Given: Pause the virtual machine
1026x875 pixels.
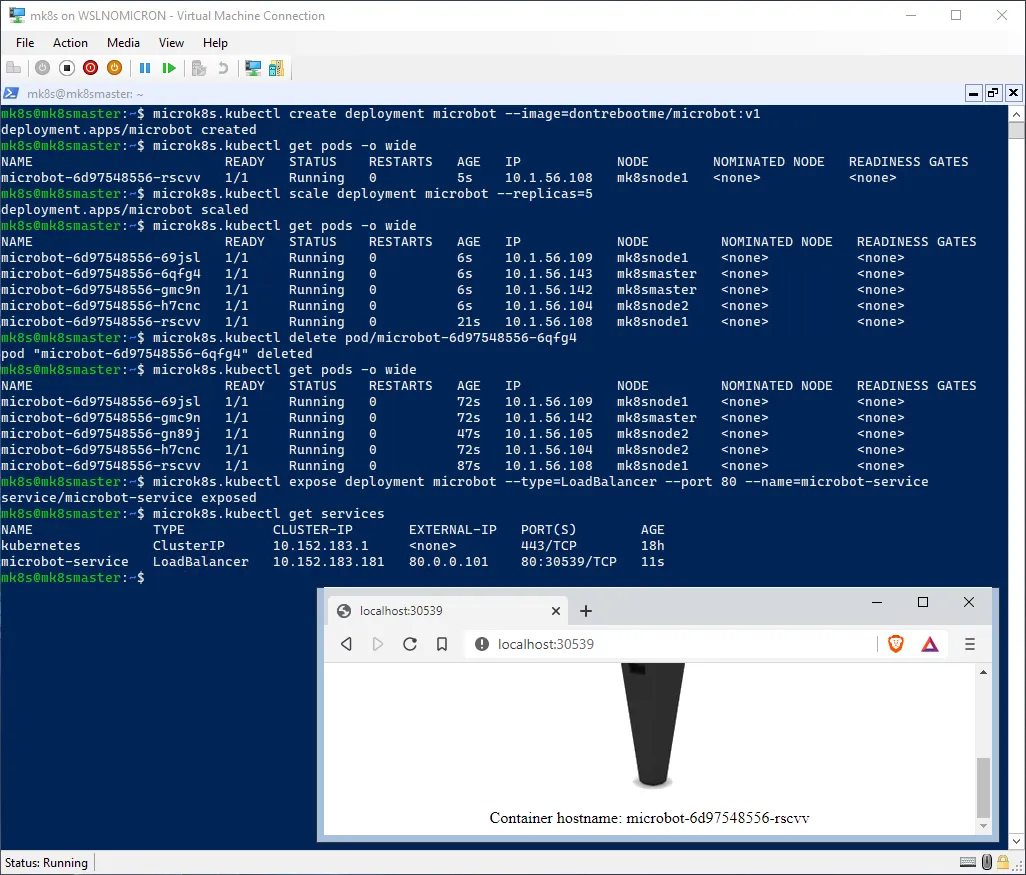Looking at the screenshot, I should click(145, 68).
